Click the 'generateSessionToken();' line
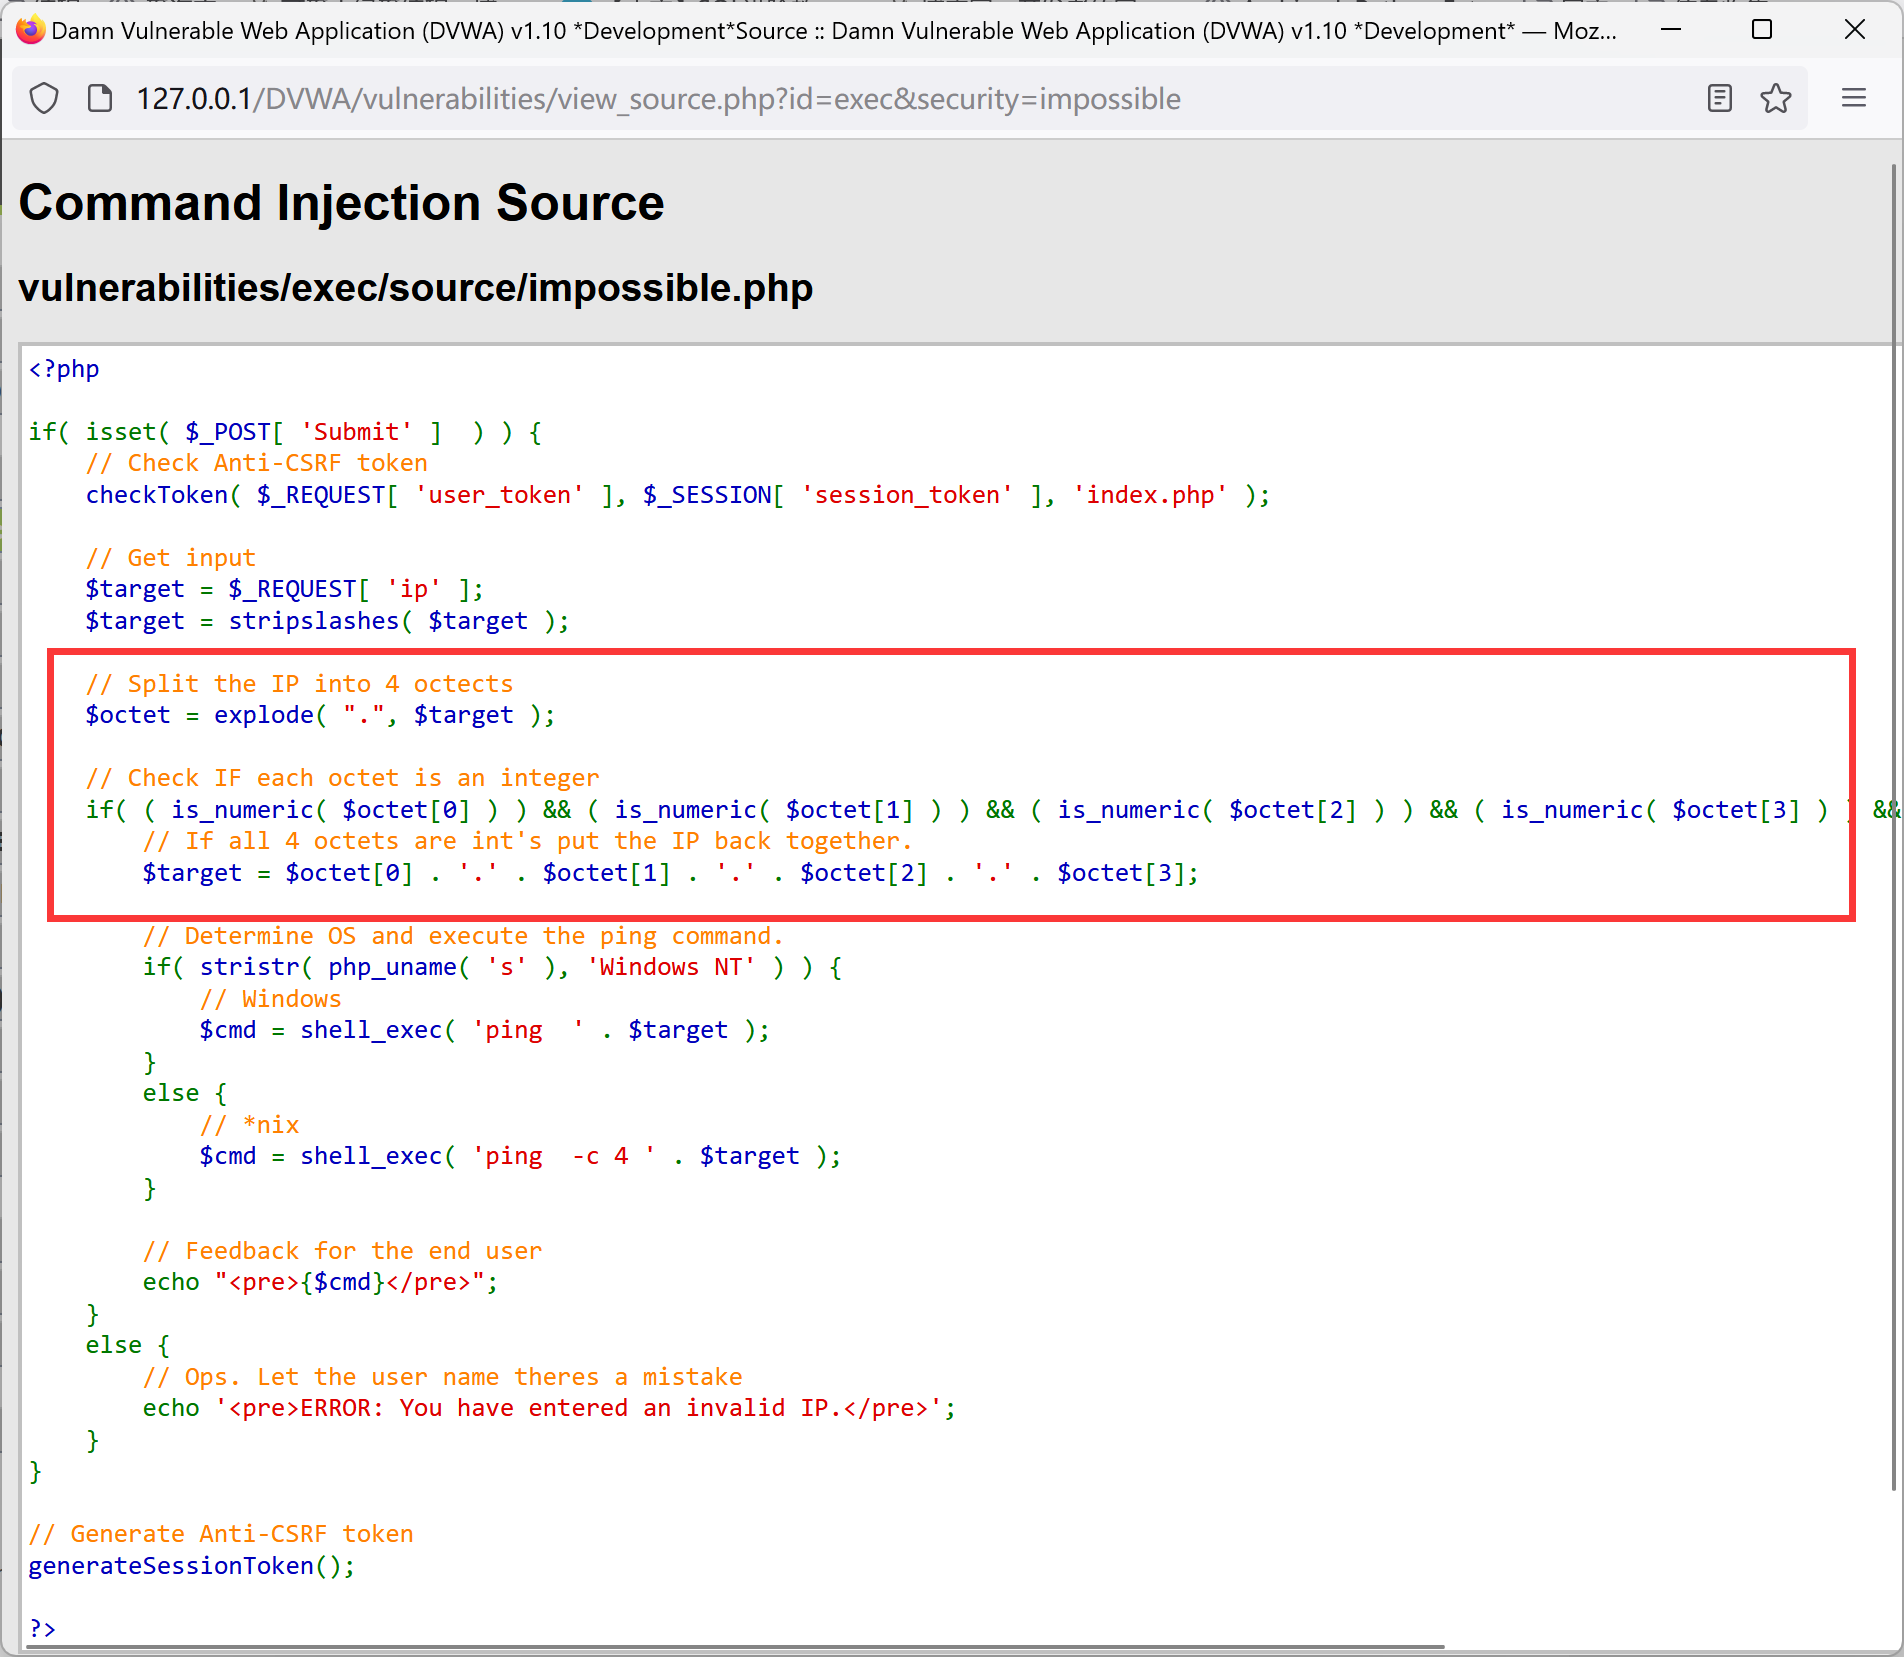Image resolution: width=1904 pixels, height=1657 pixels. pos(192,1566)
